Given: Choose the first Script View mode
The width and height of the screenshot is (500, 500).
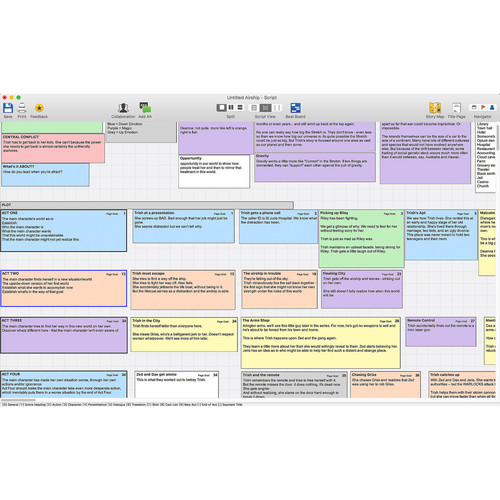Looking at the screenshot, I should click(254, 108).
